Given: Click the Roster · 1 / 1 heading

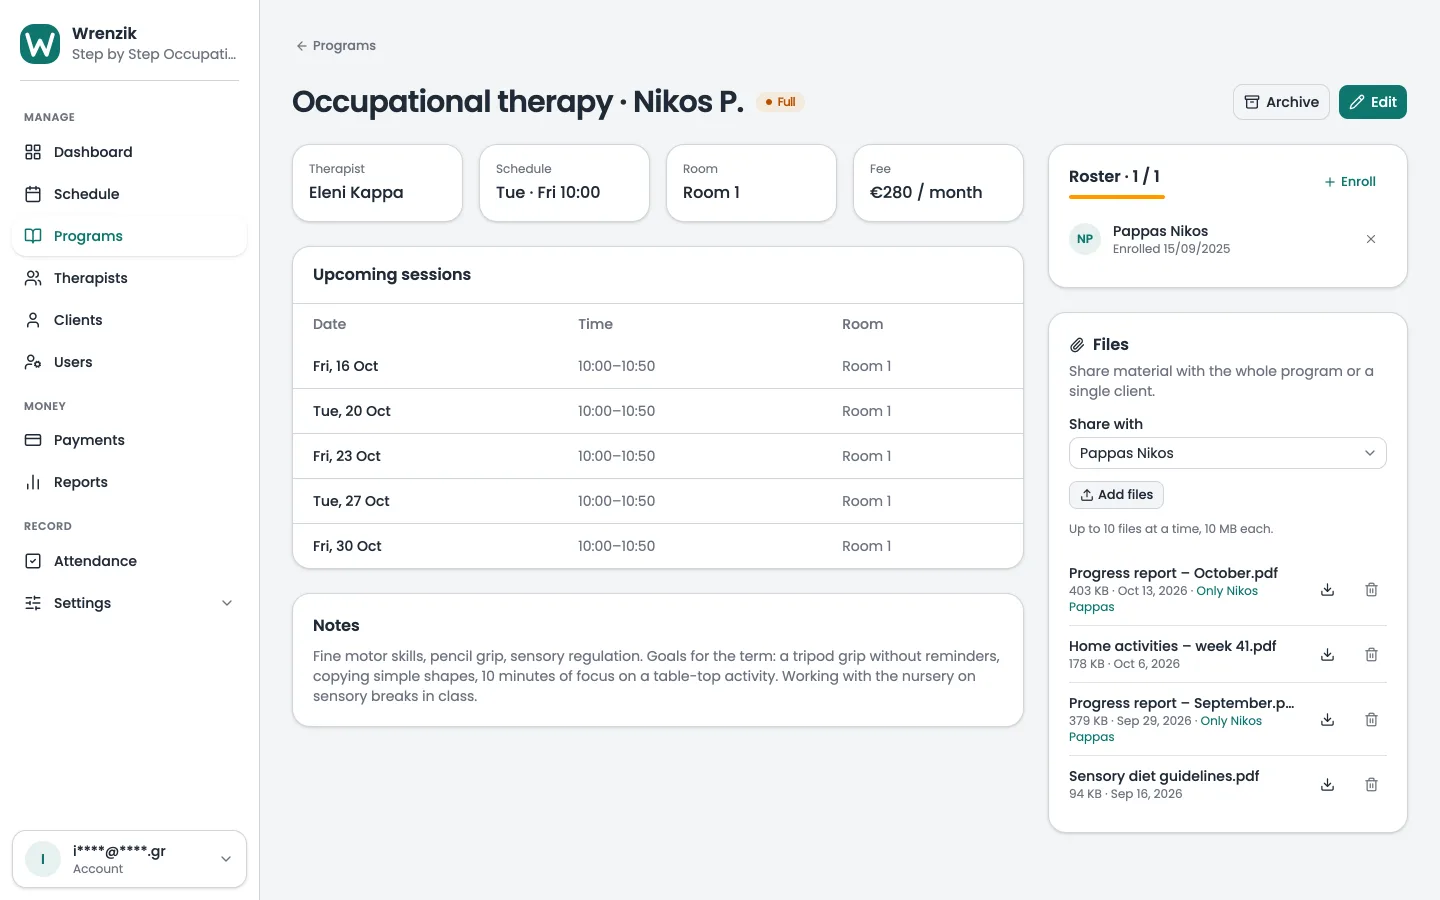Looking at the screenshot, I should 1114,176.
